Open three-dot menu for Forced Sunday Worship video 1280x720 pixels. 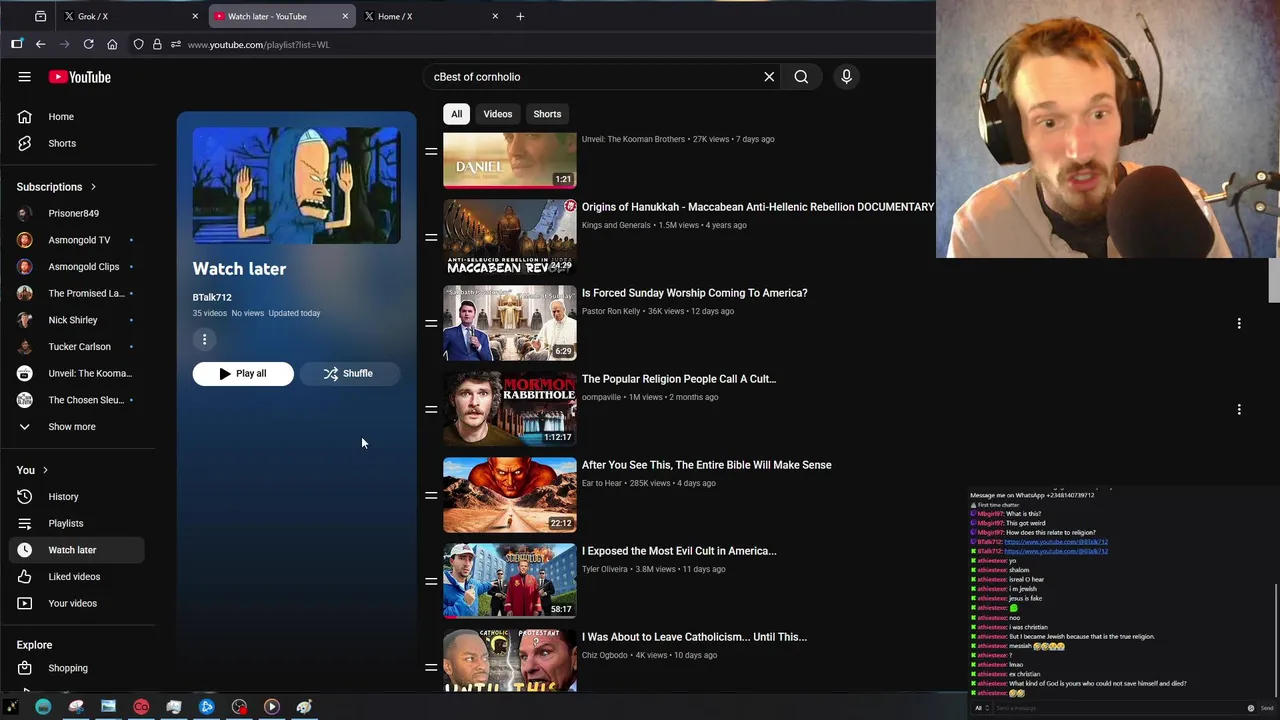click(1239, 323)
